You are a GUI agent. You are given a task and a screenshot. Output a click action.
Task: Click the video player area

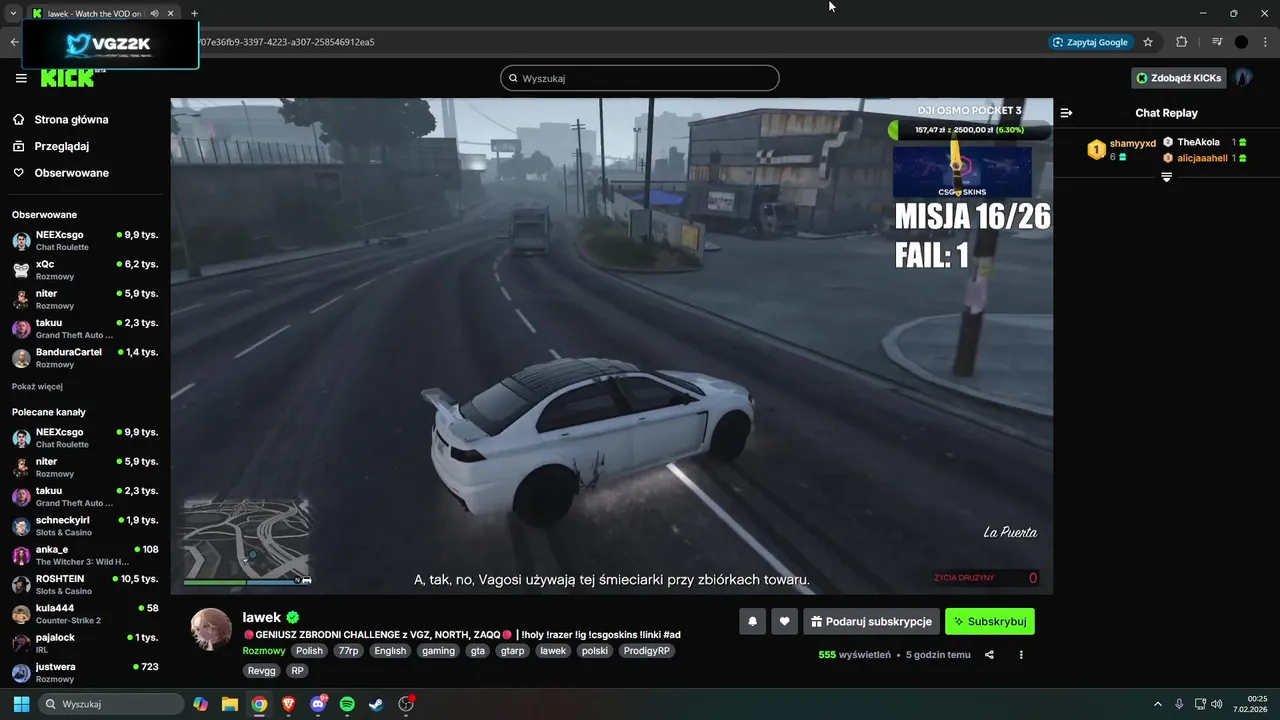[611, 346]
